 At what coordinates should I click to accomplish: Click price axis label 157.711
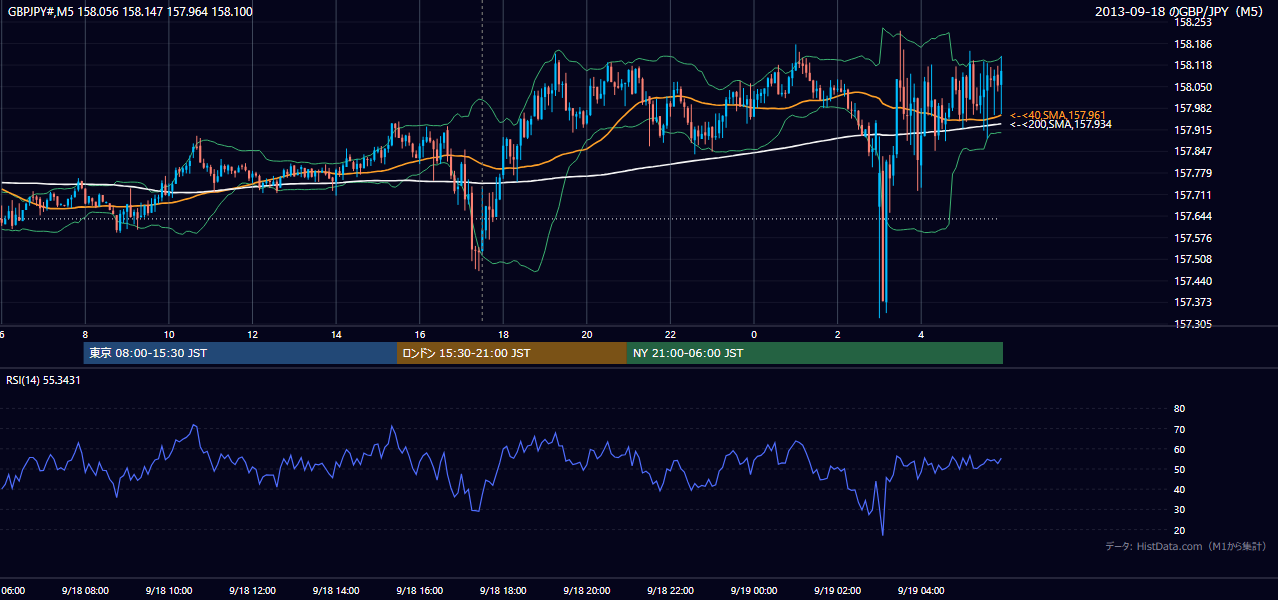click(x=1193, y=195)
